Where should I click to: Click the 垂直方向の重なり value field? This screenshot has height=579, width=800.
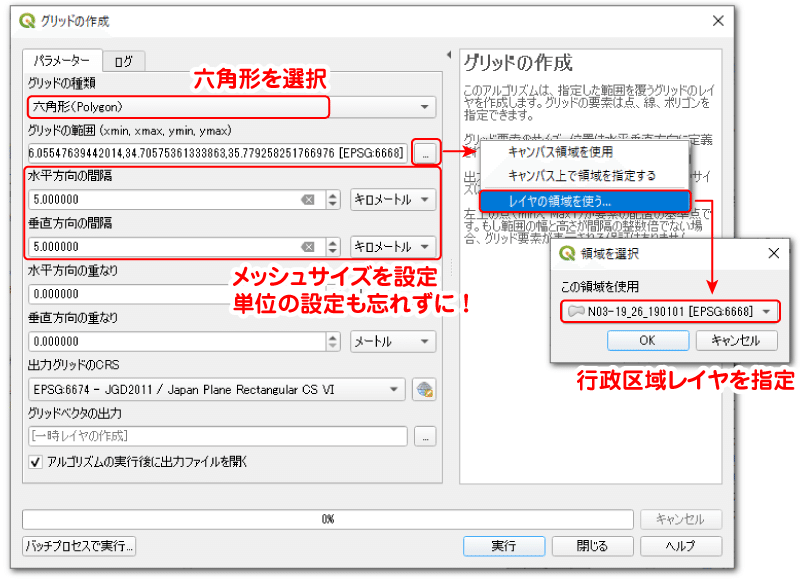(177, 341)
